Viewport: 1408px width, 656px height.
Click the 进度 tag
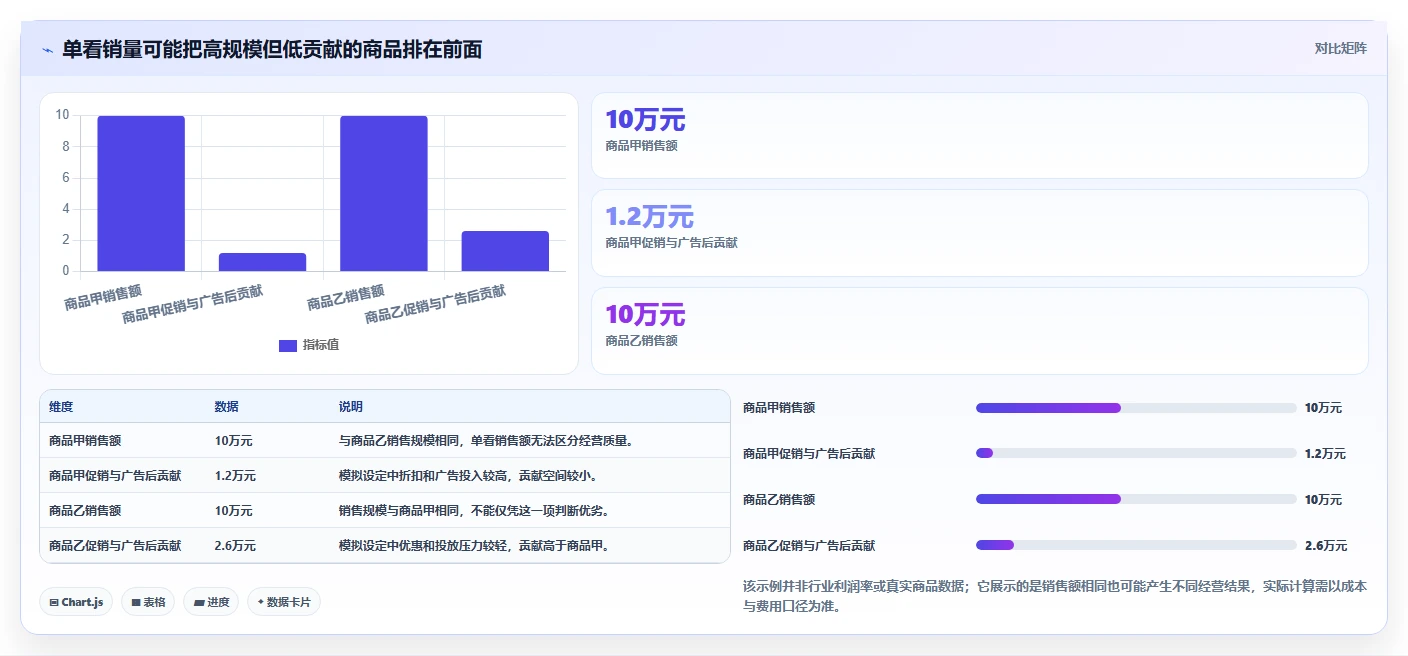[211, 602]
